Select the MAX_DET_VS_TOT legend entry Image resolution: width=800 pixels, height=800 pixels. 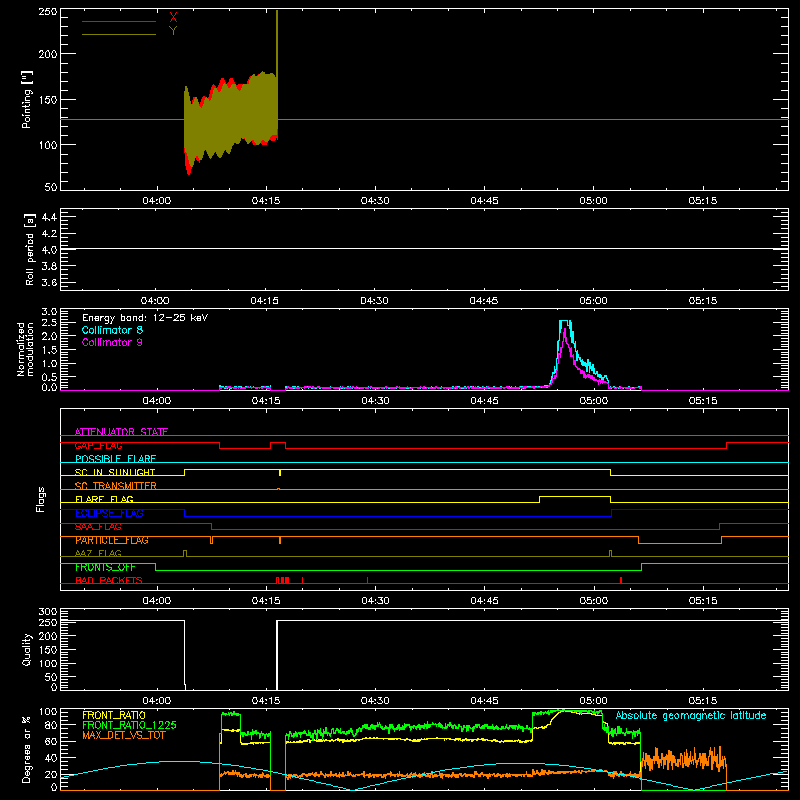(124, 735)
